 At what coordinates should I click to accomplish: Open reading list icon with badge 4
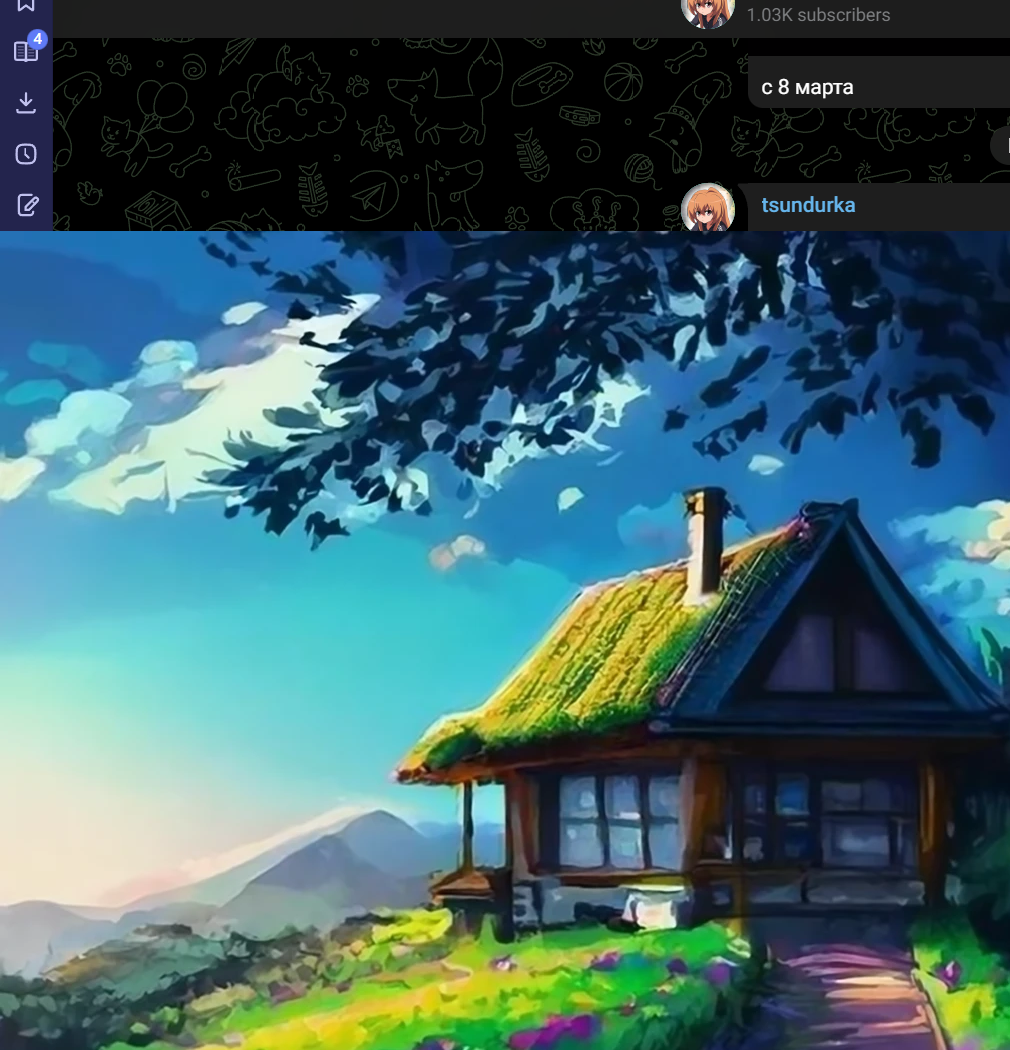[26, 51]
